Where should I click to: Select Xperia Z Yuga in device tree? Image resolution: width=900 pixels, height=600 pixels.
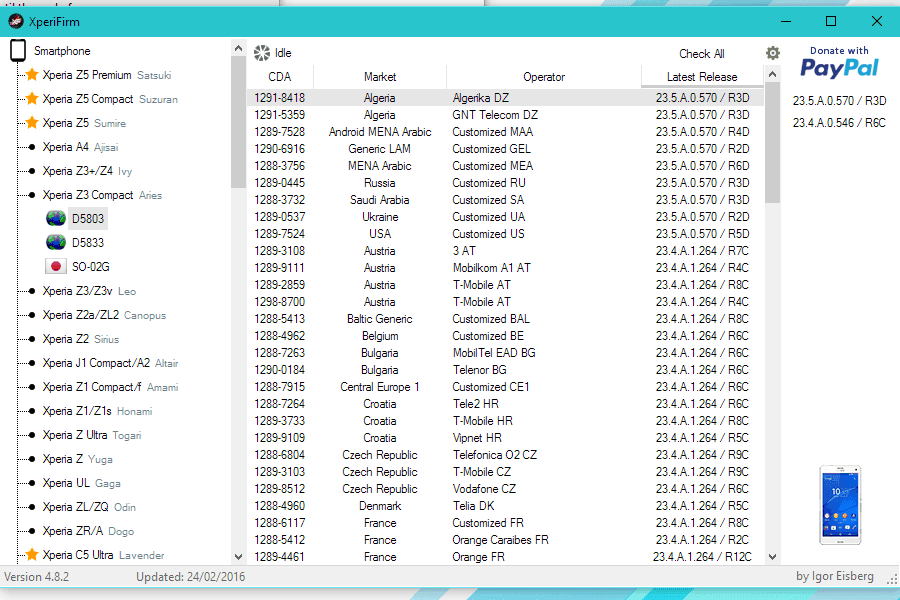[77, 459]
